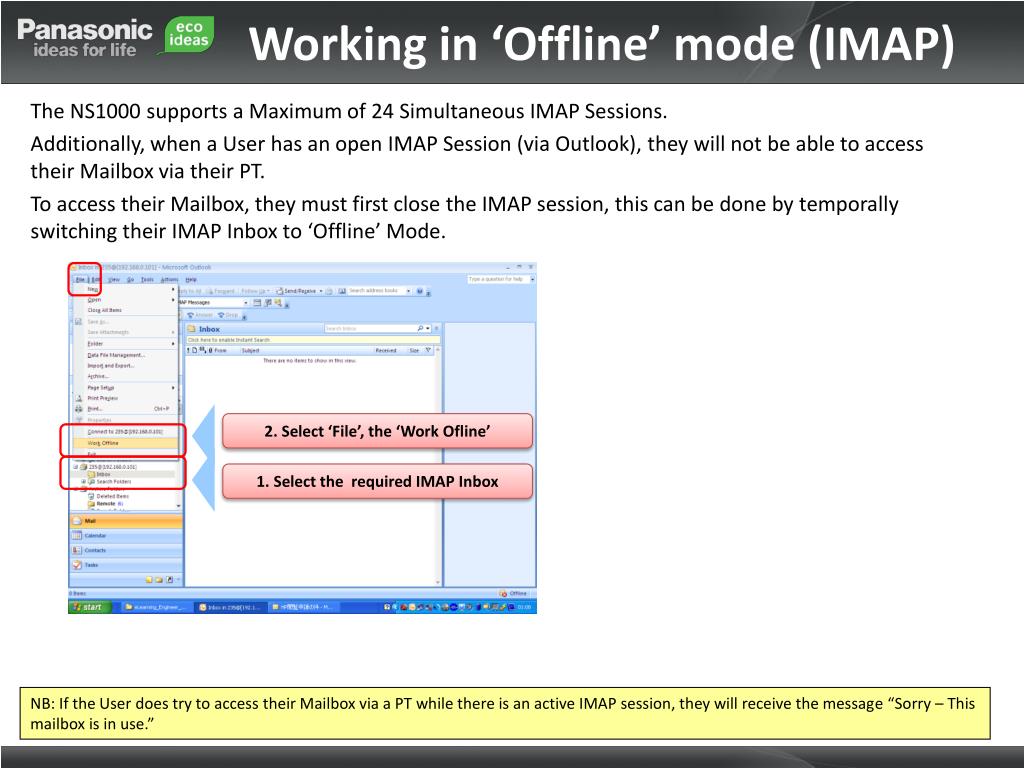This screenshot has height=768, width=1024.
Task: Click the Folder List icon in the navigation footer
Action: point(159,580)
